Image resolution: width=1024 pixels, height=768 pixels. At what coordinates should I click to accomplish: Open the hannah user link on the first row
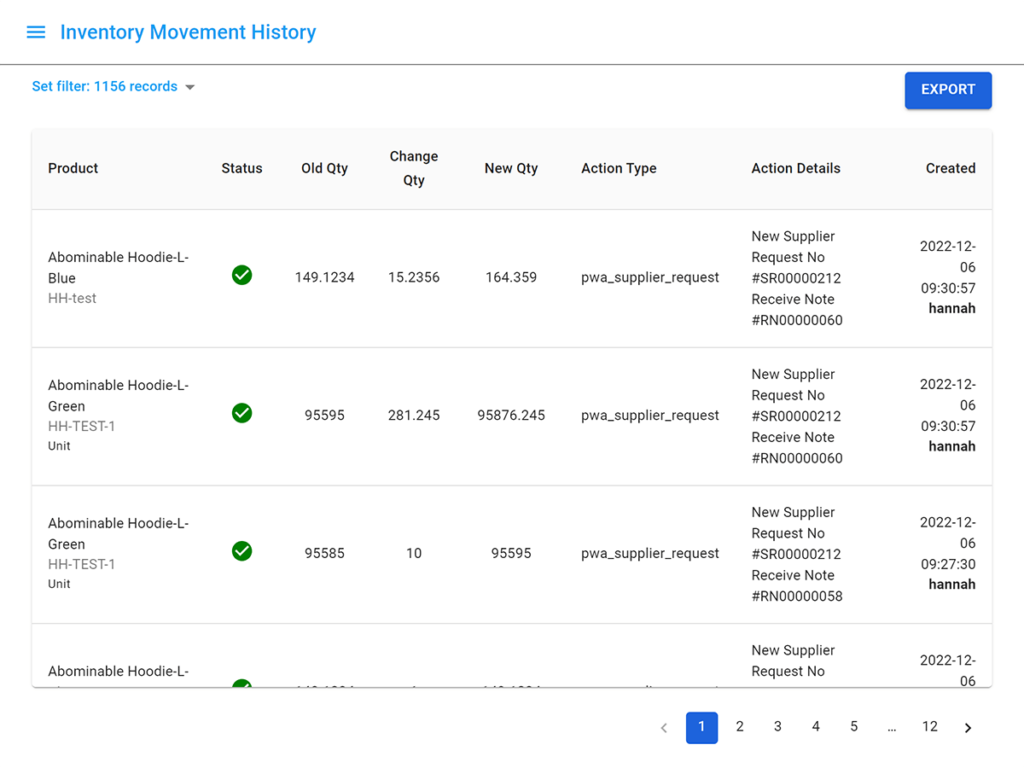[x=951, y=308]
